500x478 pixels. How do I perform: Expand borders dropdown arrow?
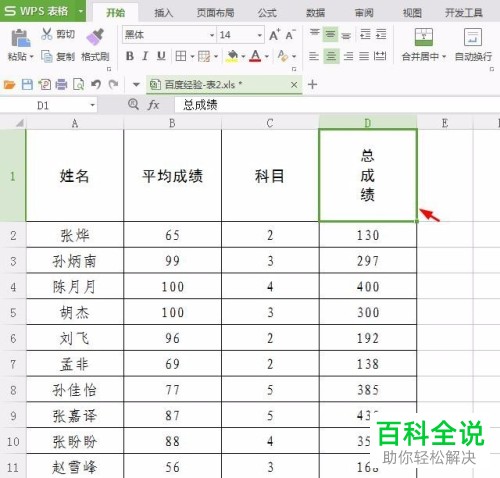(x=192, y=56)
